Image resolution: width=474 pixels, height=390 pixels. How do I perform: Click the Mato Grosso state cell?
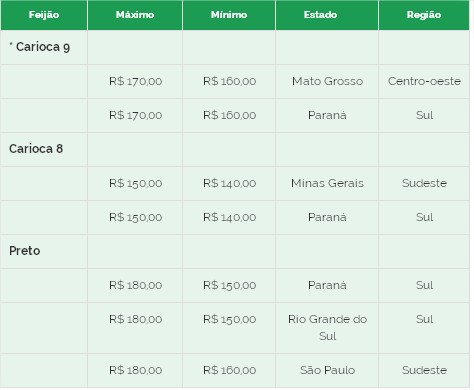click(x=327, y=81)
